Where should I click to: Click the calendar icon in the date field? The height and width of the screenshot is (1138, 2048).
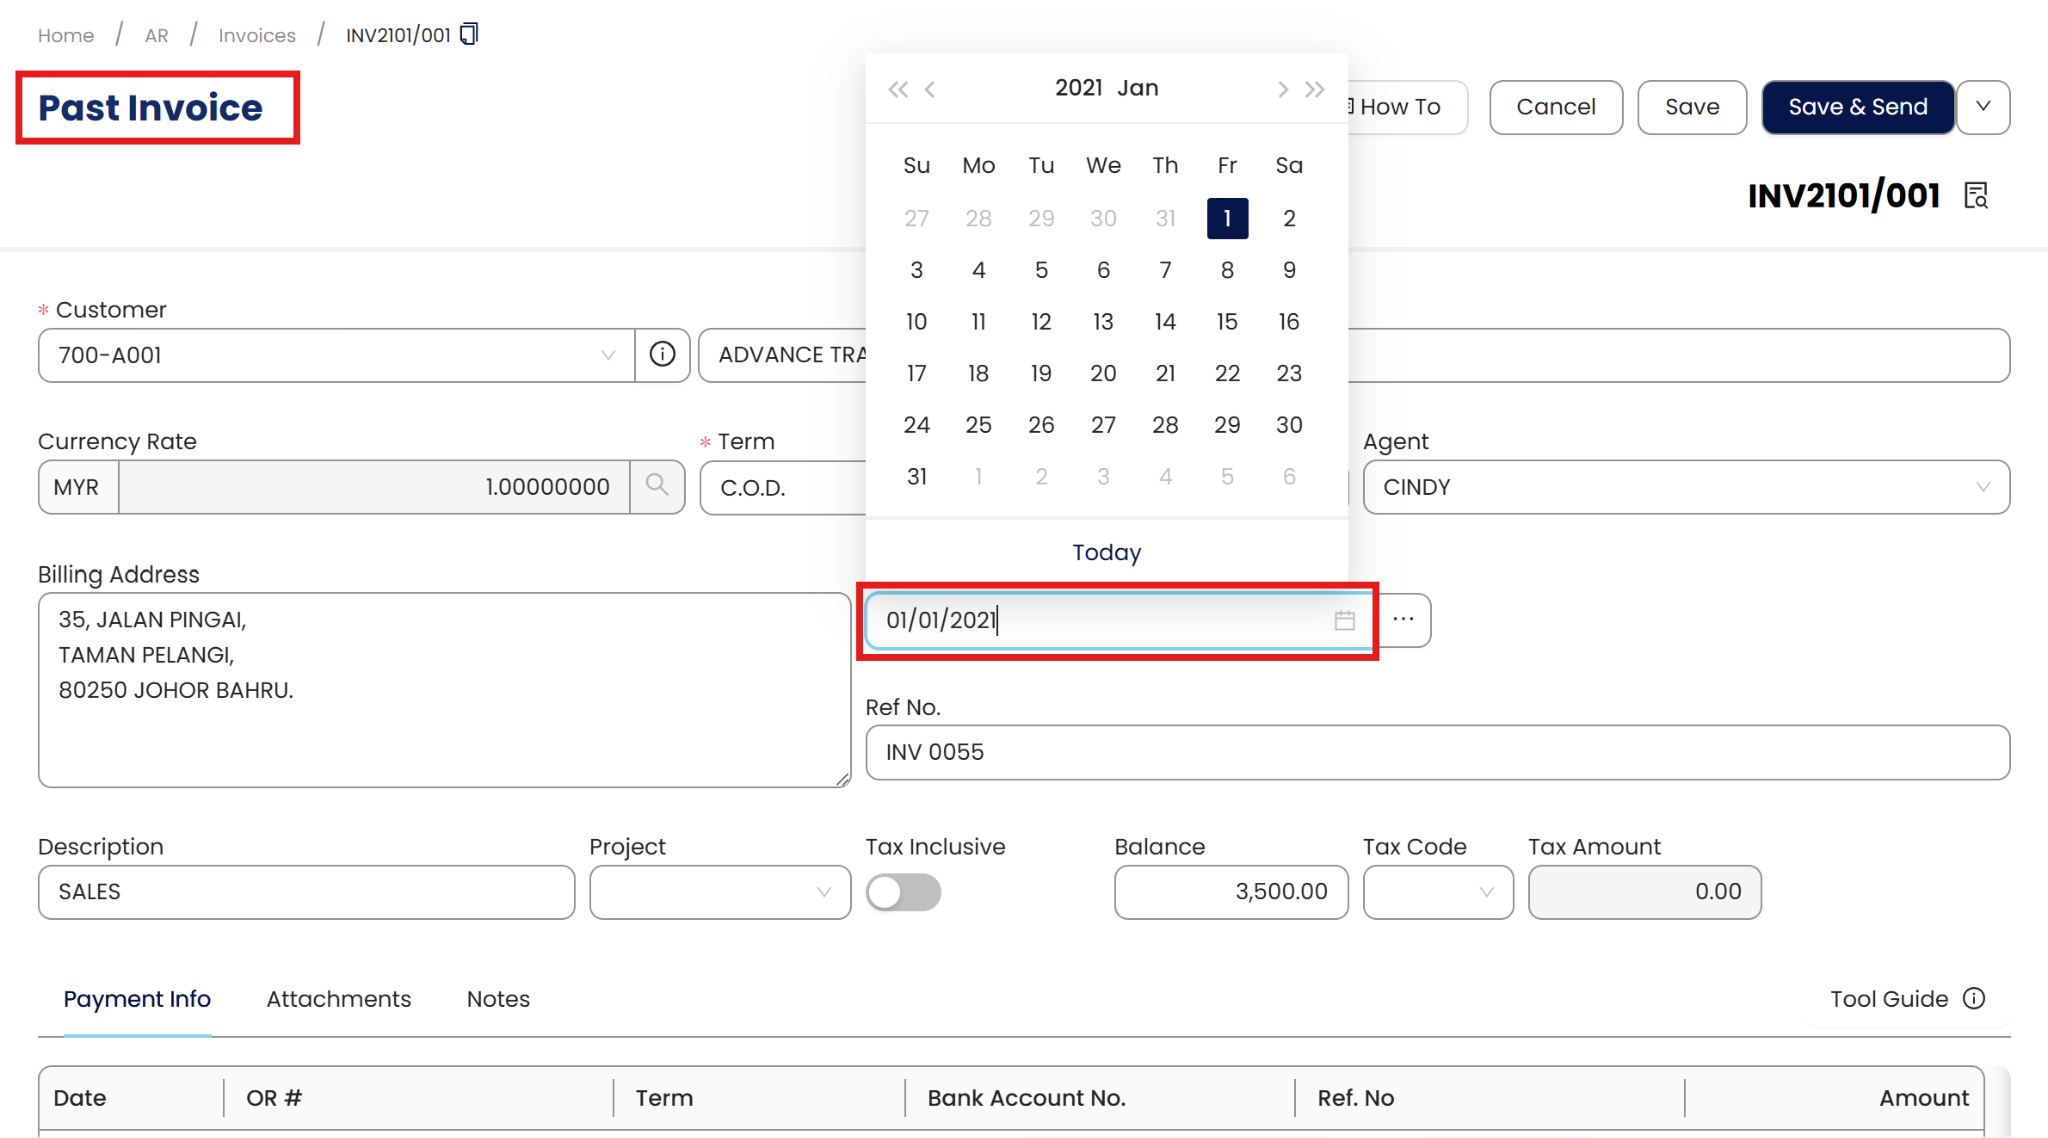point(1344,620)
